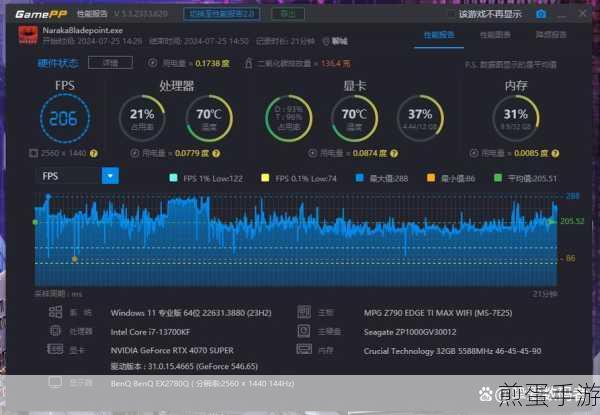600x415 pixels.
Task: Switch to the middle tab after 性能报告
Action: click(495, 35)
